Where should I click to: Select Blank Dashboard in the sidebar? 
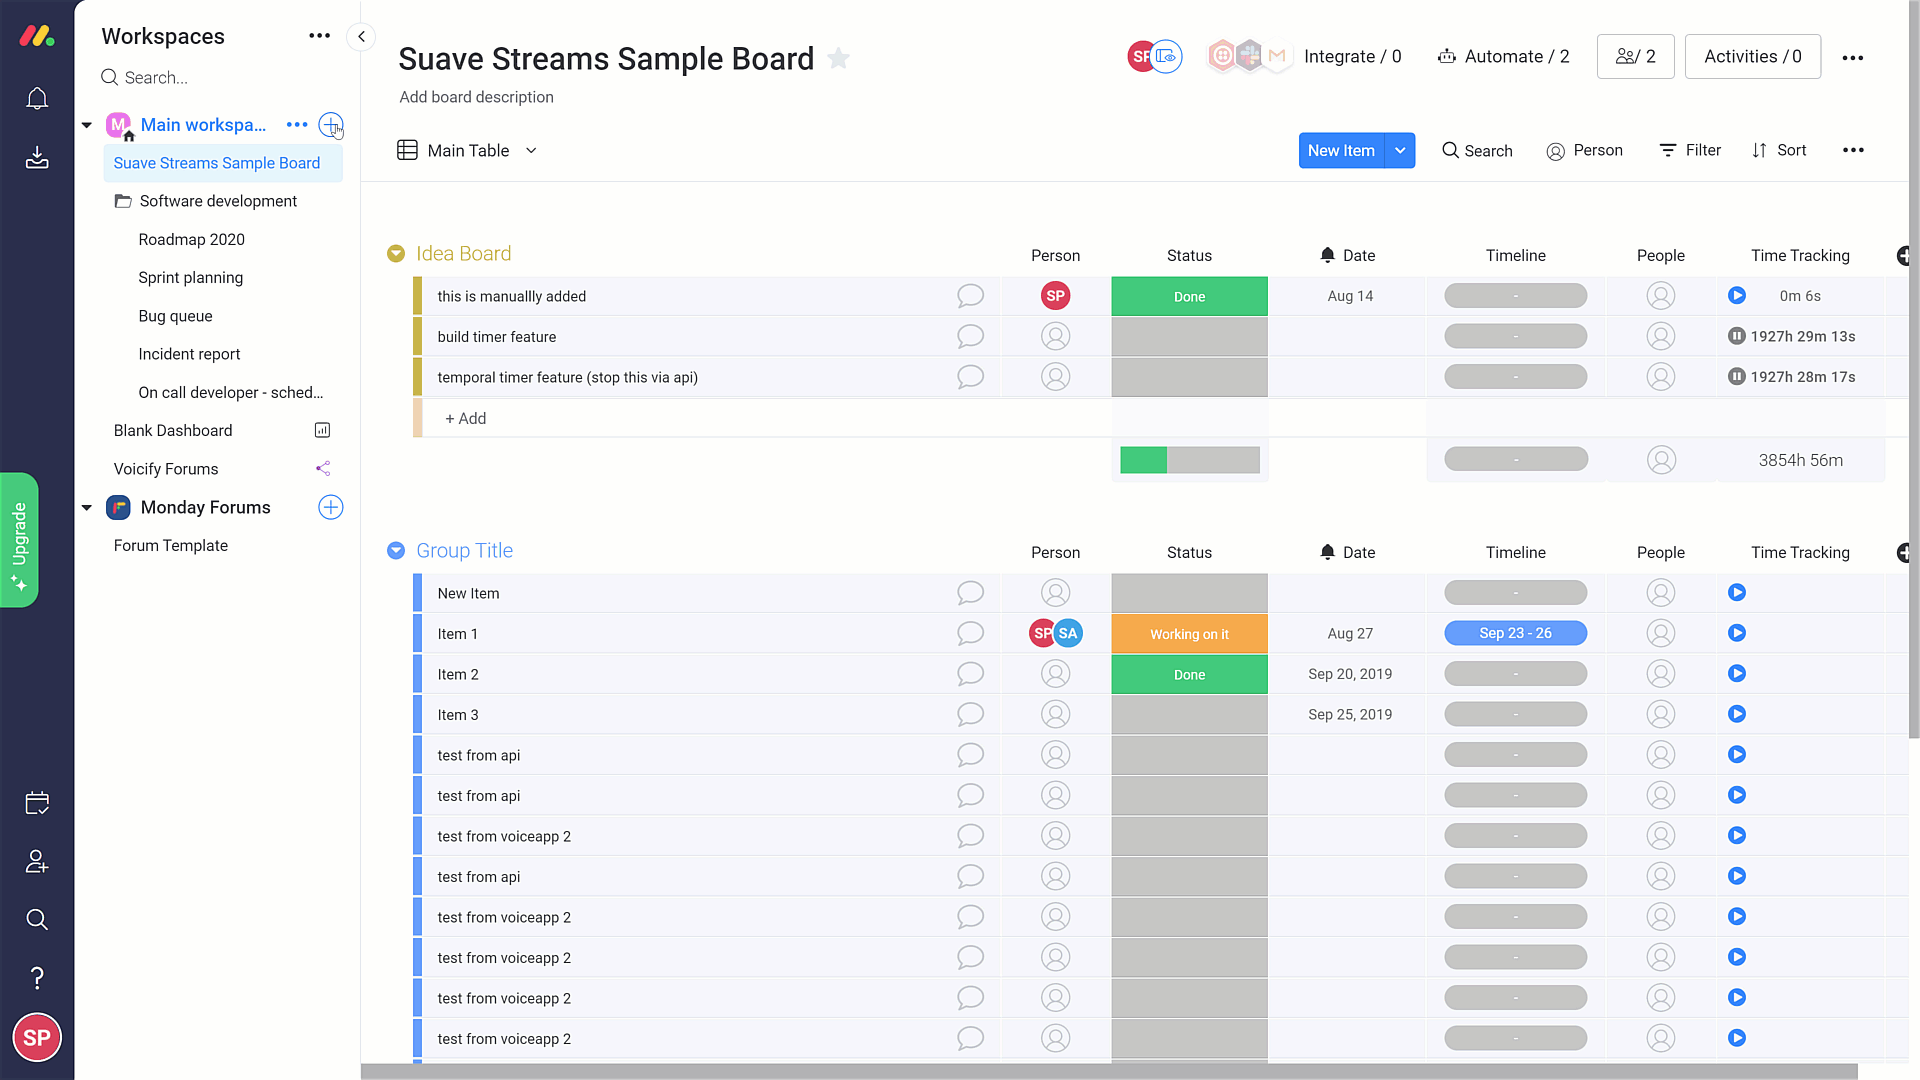(173, 430)
